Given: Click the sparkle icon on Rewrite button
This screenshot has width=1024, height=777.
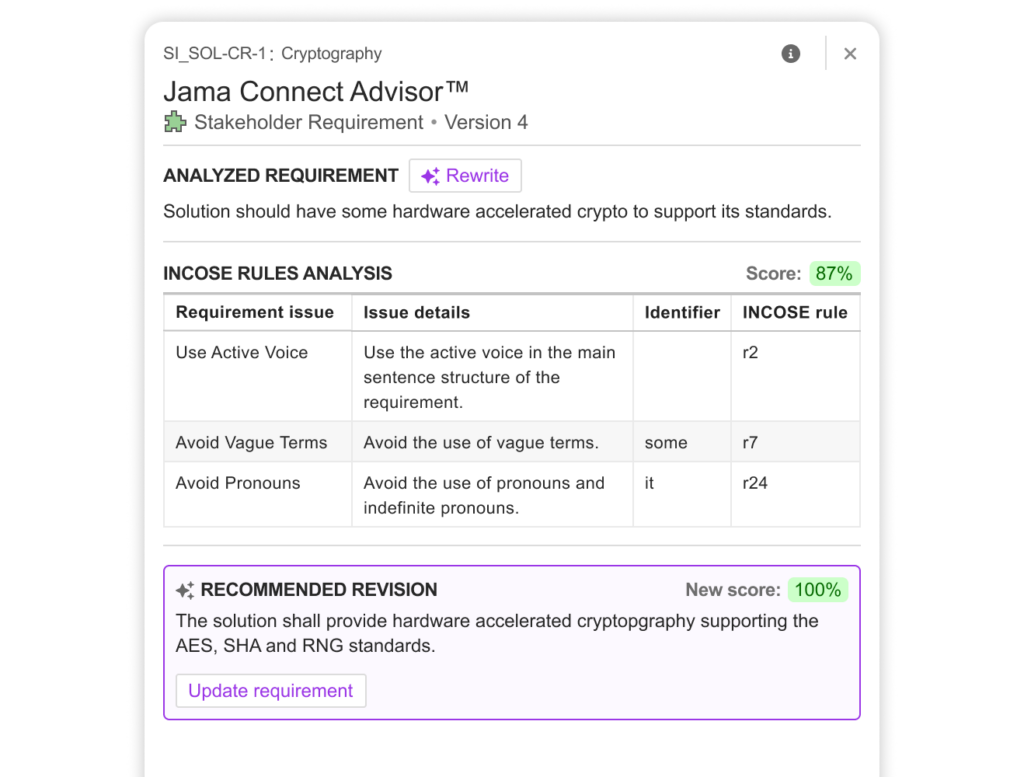Looking at the screenshot, I should tap(430, 176).
